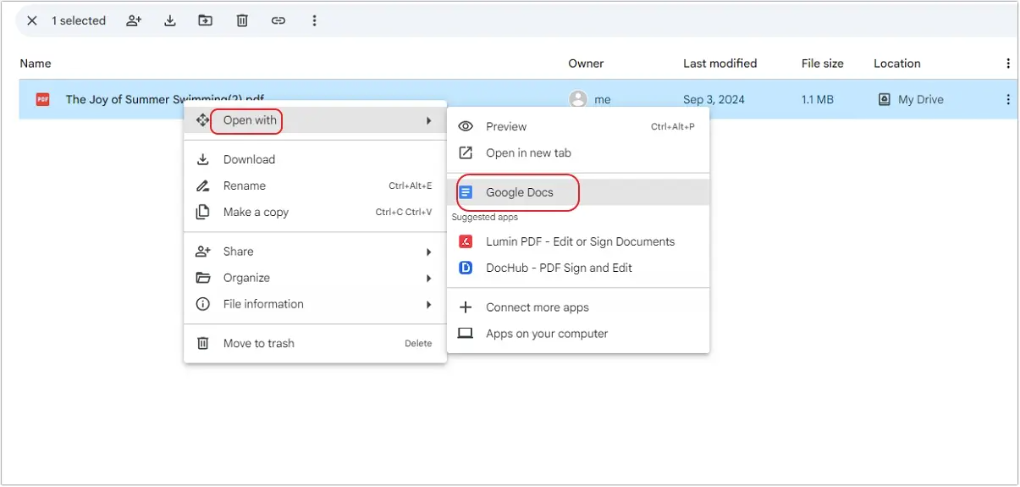Open three-dot menu on the PDF file row
The width and height of the screenshot is (1020, 487).
[x=1008, y=99]
